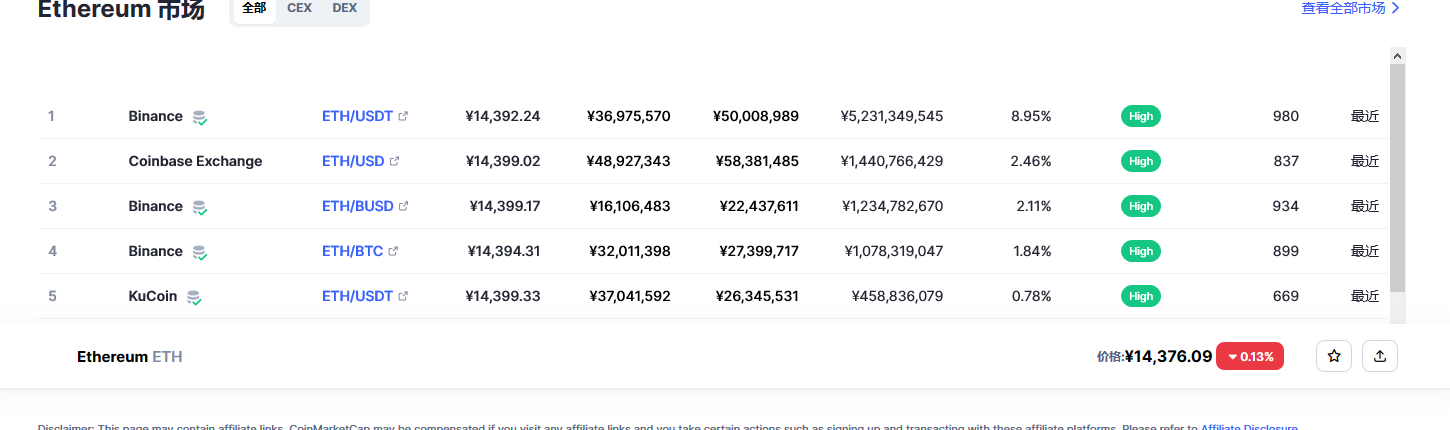Screen dimensions: 1450x430
Task: Click volume ¥1,234,782,670
Action: (892, 206)
